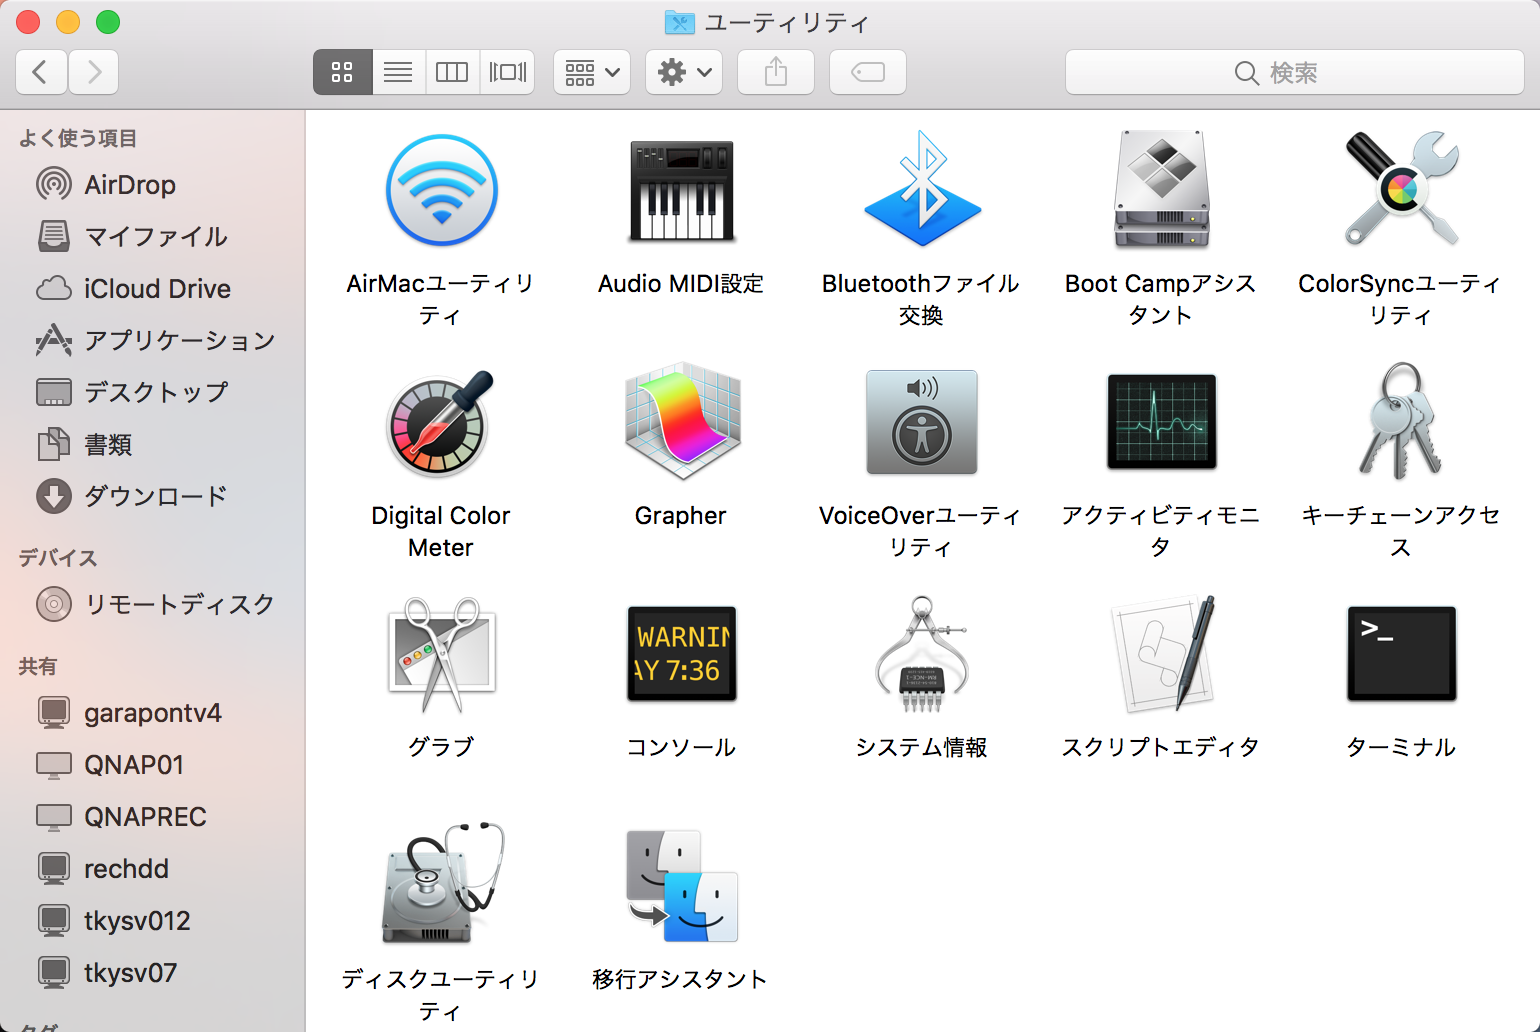Open デスクトップ in the sidebar
Viewport: 1540px width, 1032px height.
[153, 392]
